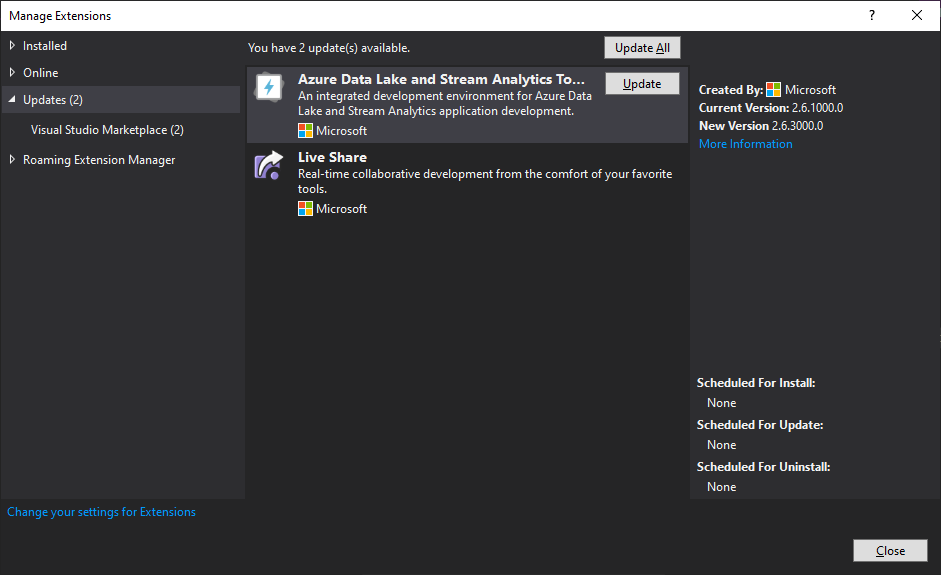Click the 'You have 2 update(s) available' message
The image size is (941, 575).
tap(329, 48)
